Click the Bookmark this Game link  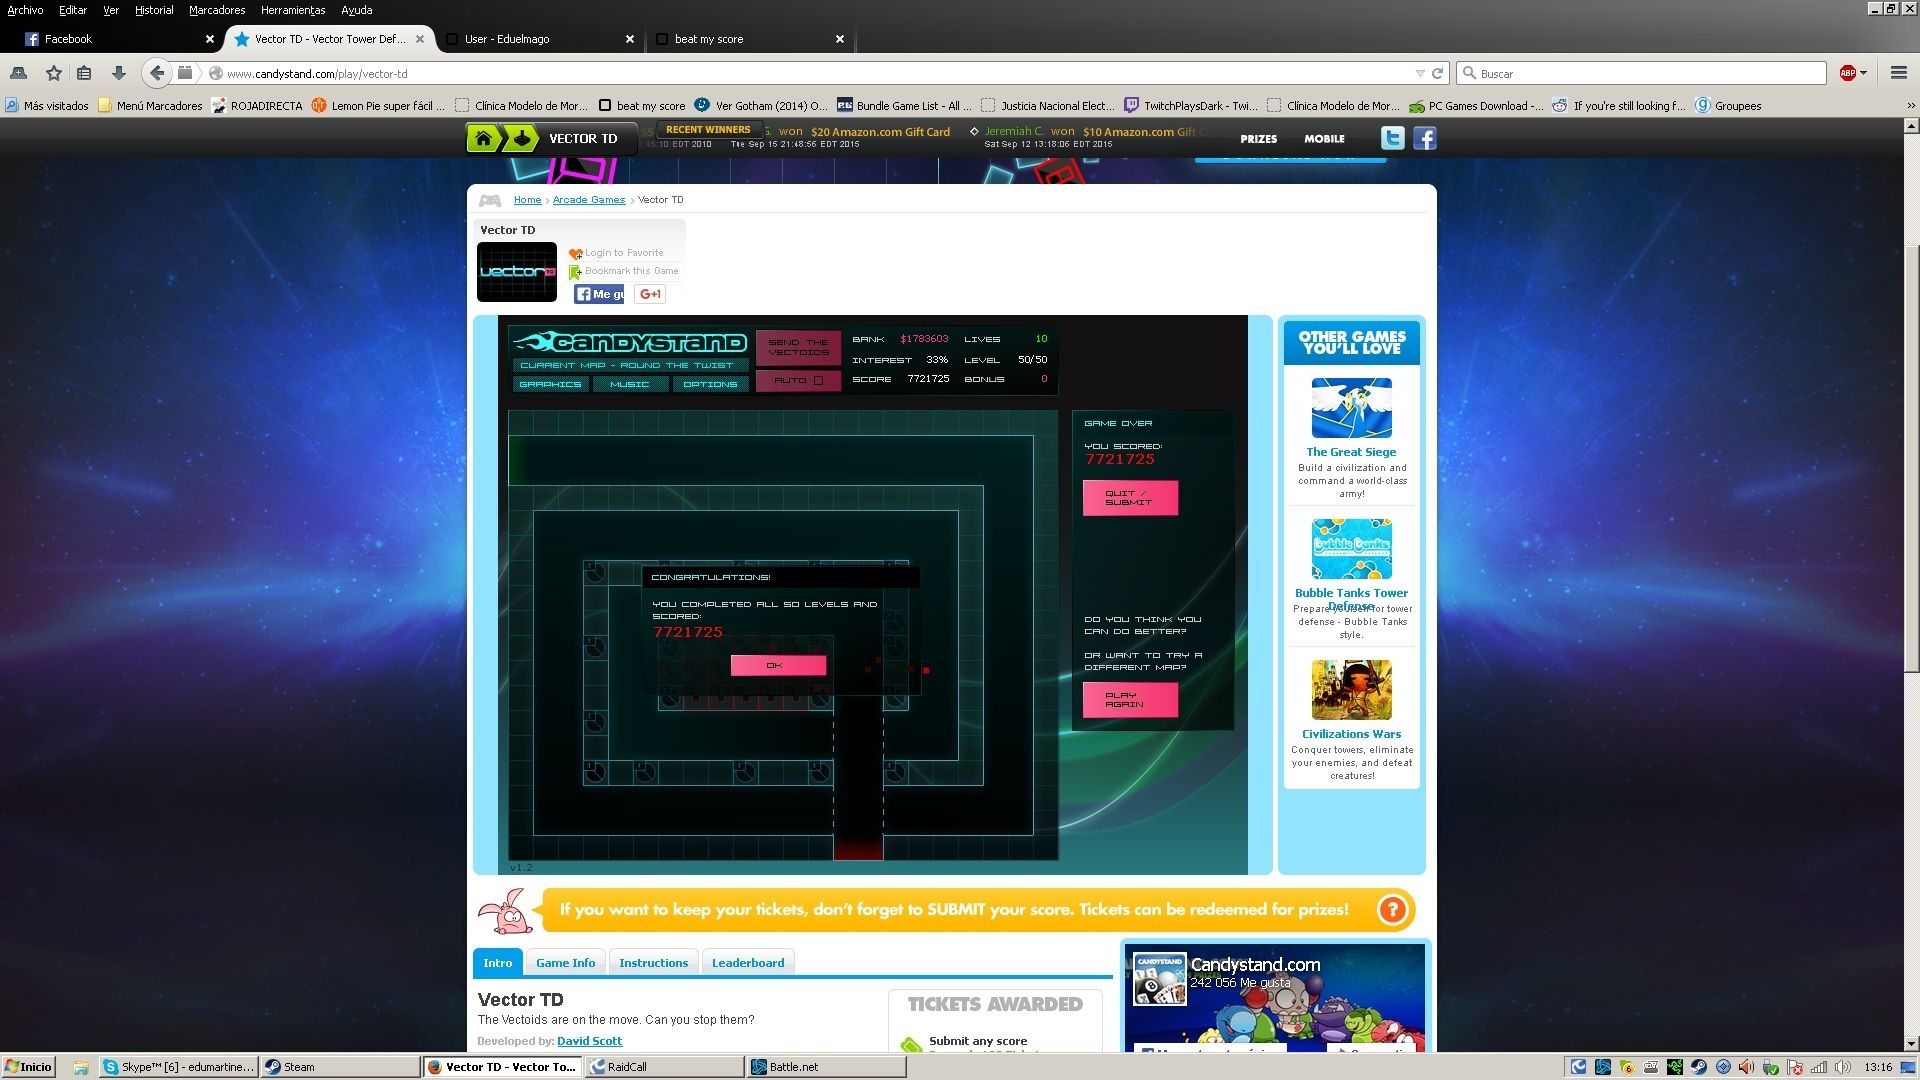click(631, 271)
